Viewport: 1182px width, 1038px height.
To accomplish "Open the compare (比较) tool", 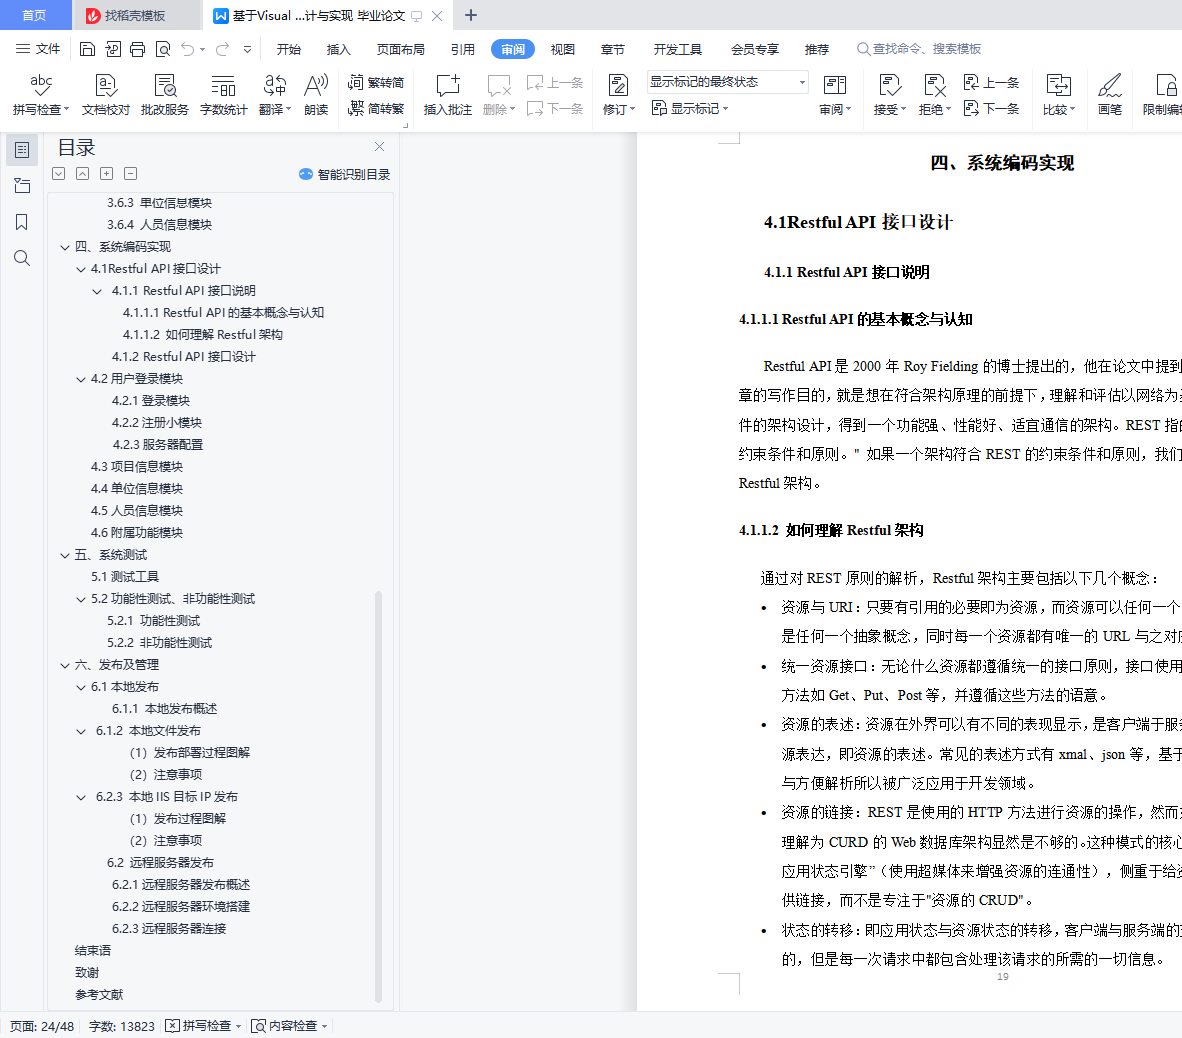I will (x=1058, y=95).
